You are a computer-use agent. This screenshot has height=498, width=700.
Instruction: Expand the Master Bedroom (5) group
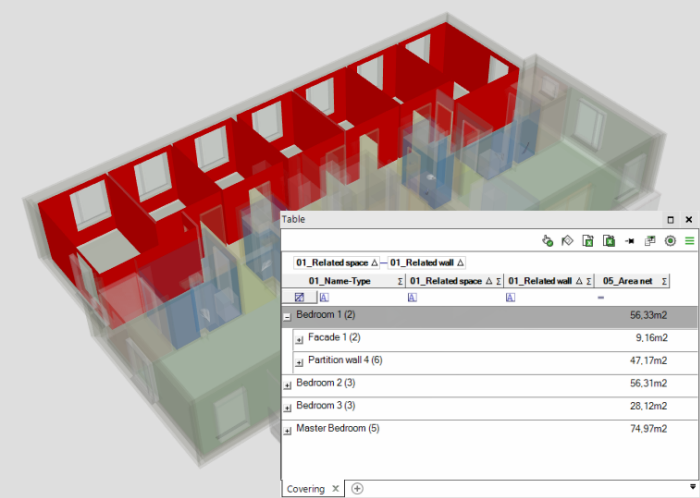tap(287, 431)
